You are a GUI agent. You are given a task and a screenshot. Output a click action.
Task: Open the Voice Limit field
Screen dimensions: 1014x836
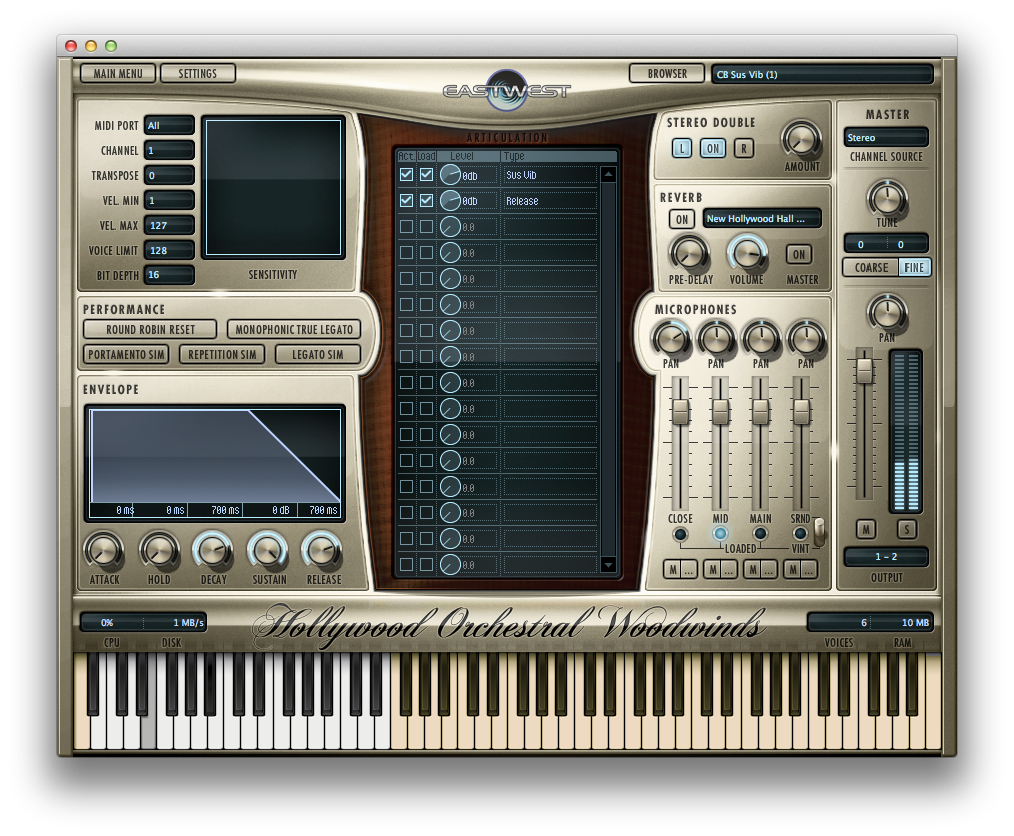[169, 250]
